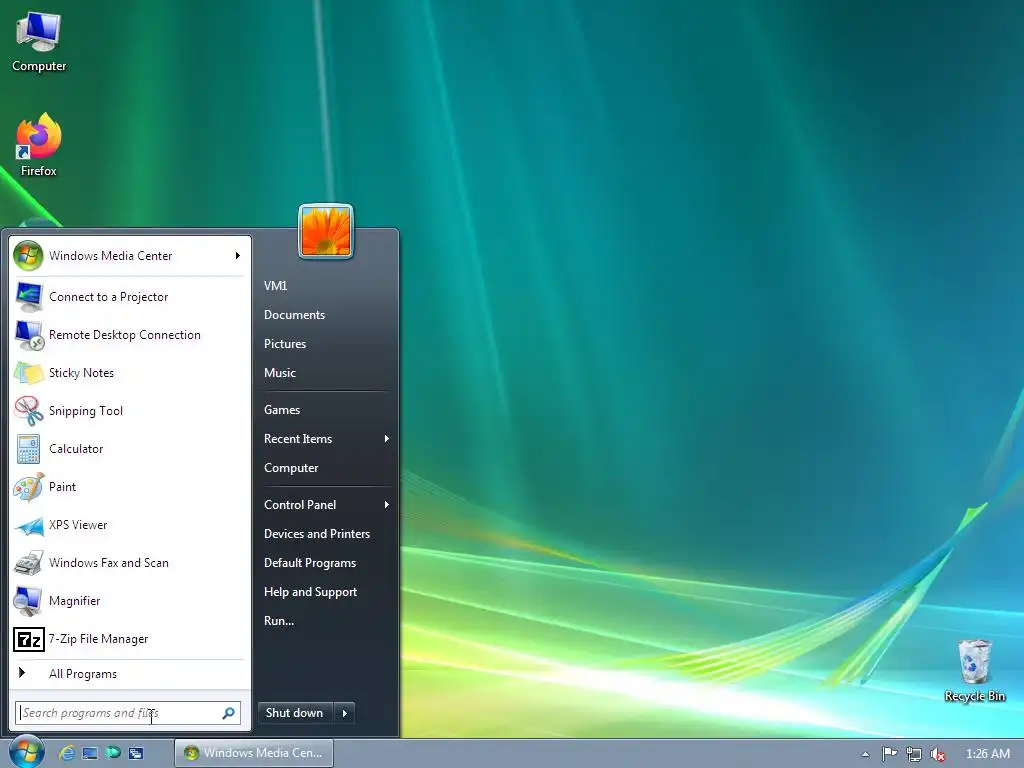1024x768 pixels.
Task: Click the 1:26 AM taskbar clock
Action: [x=987, y=754]
